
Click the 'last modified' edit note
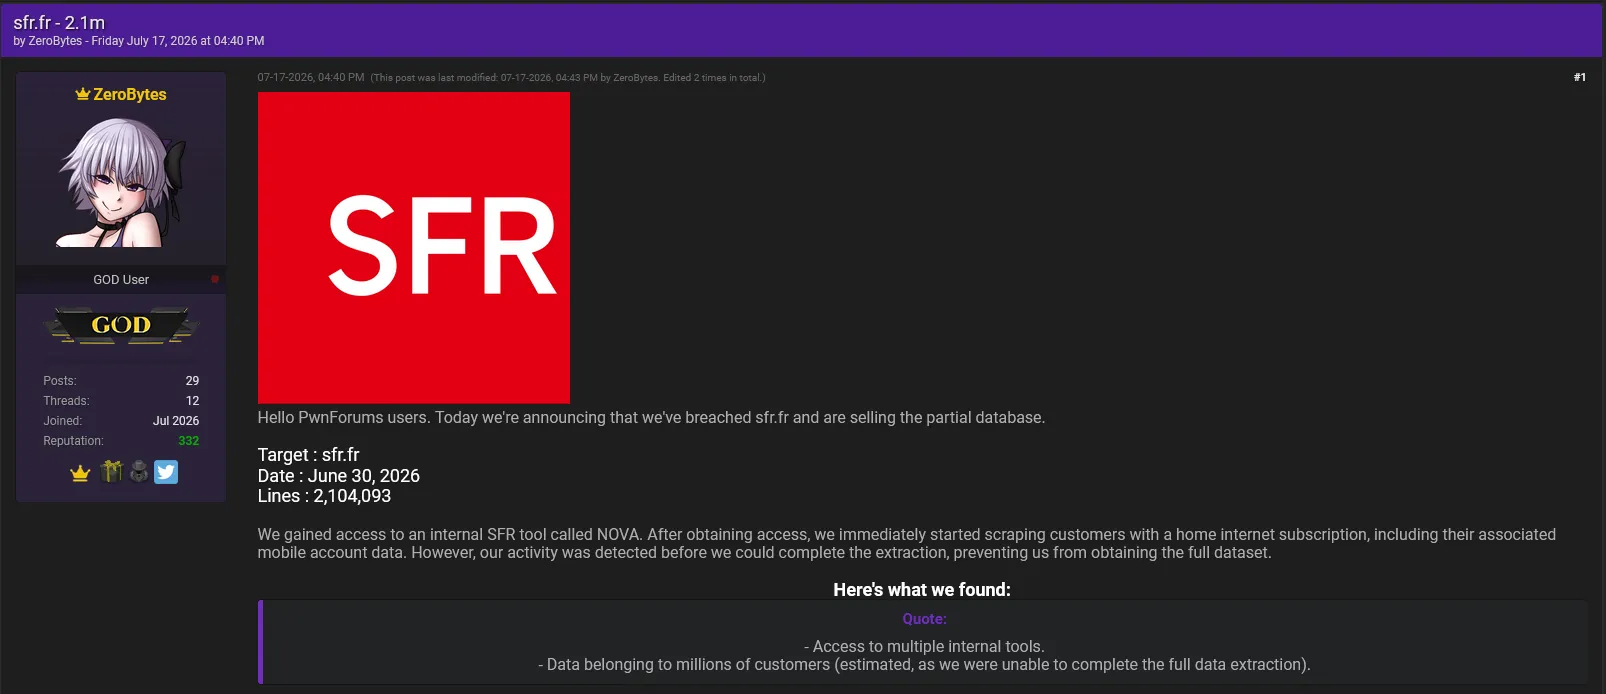click(x=568, y=77)
